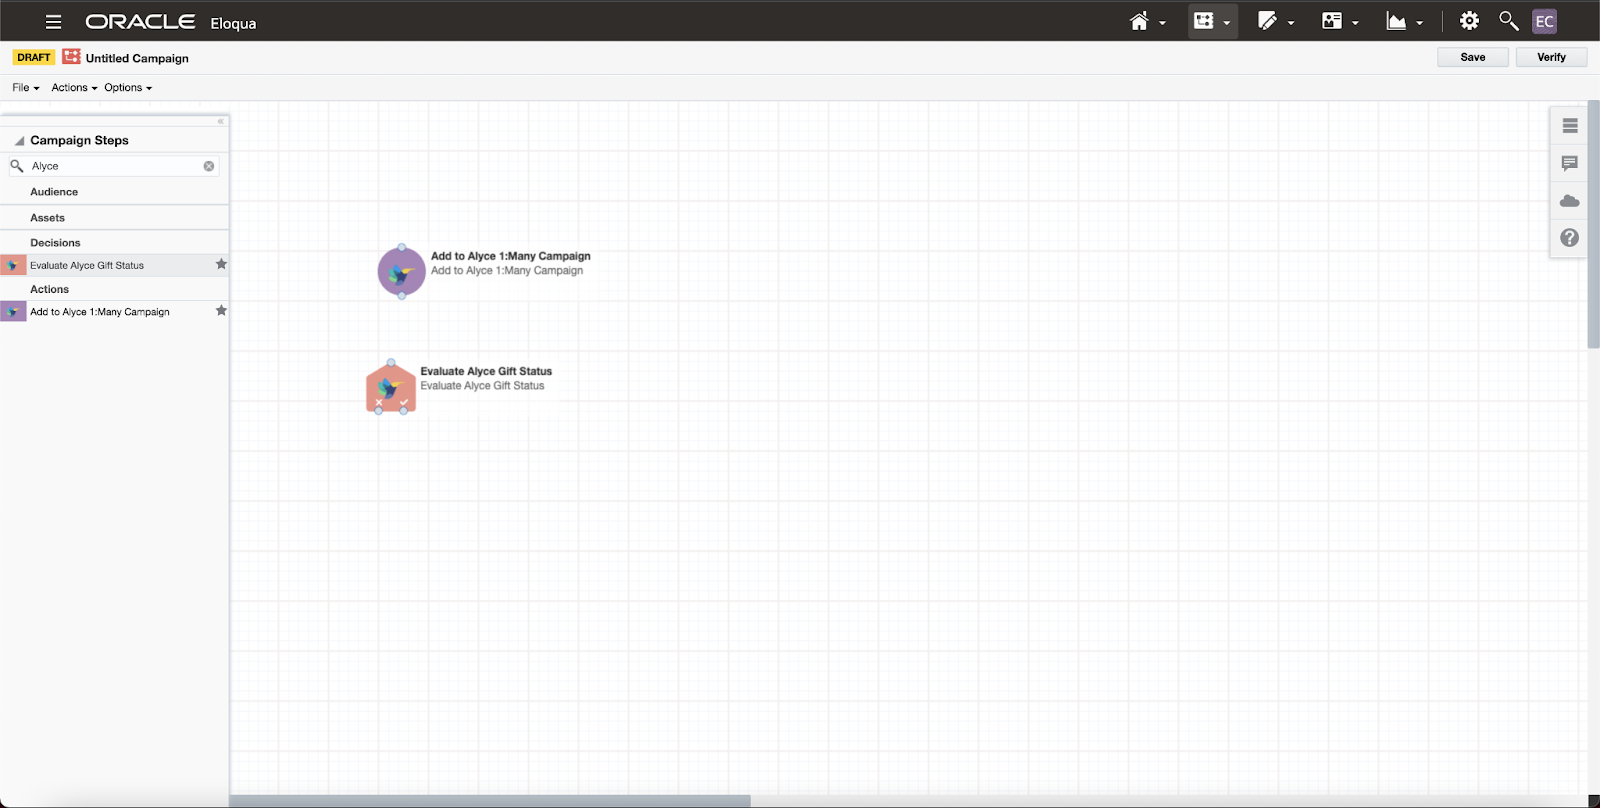Open the Home icon menu
This screenshot has height=808, width=1600.
click(1139, 21)
